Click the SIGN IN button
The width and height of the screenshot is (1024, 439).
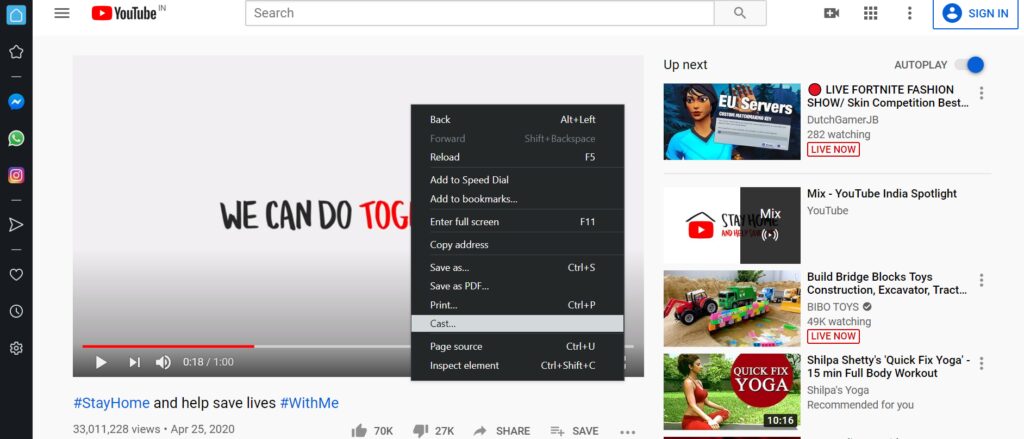975,13
